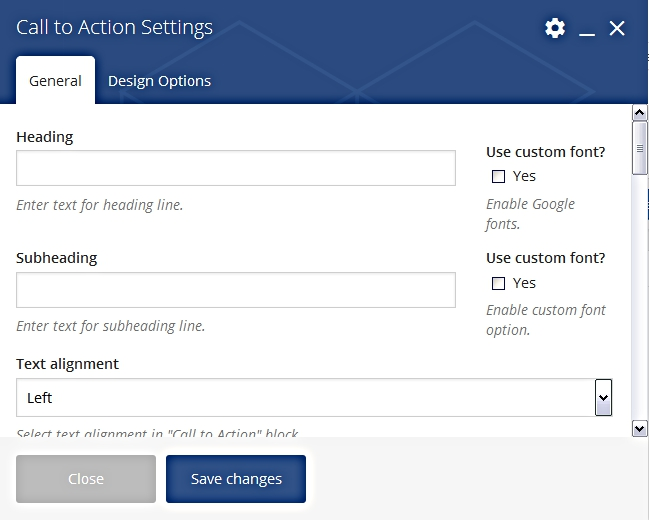Focus the Subheading text field
Viewport: 649px width, 520px height.
236,290
